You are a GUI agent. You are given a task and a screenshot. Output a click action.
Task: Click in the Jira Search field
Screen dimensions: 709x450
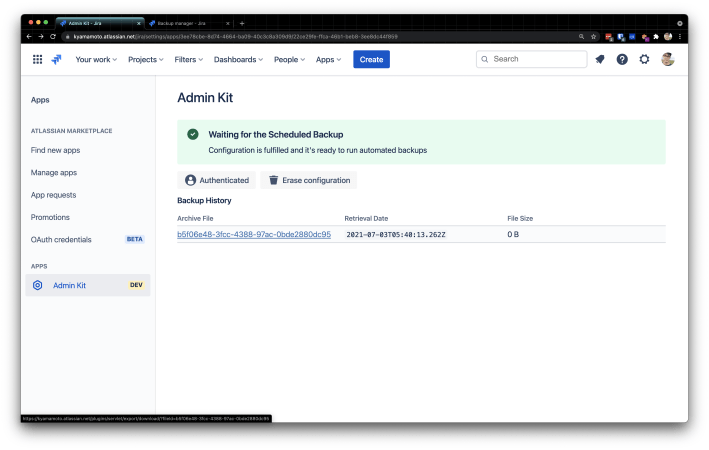[532, 59]
